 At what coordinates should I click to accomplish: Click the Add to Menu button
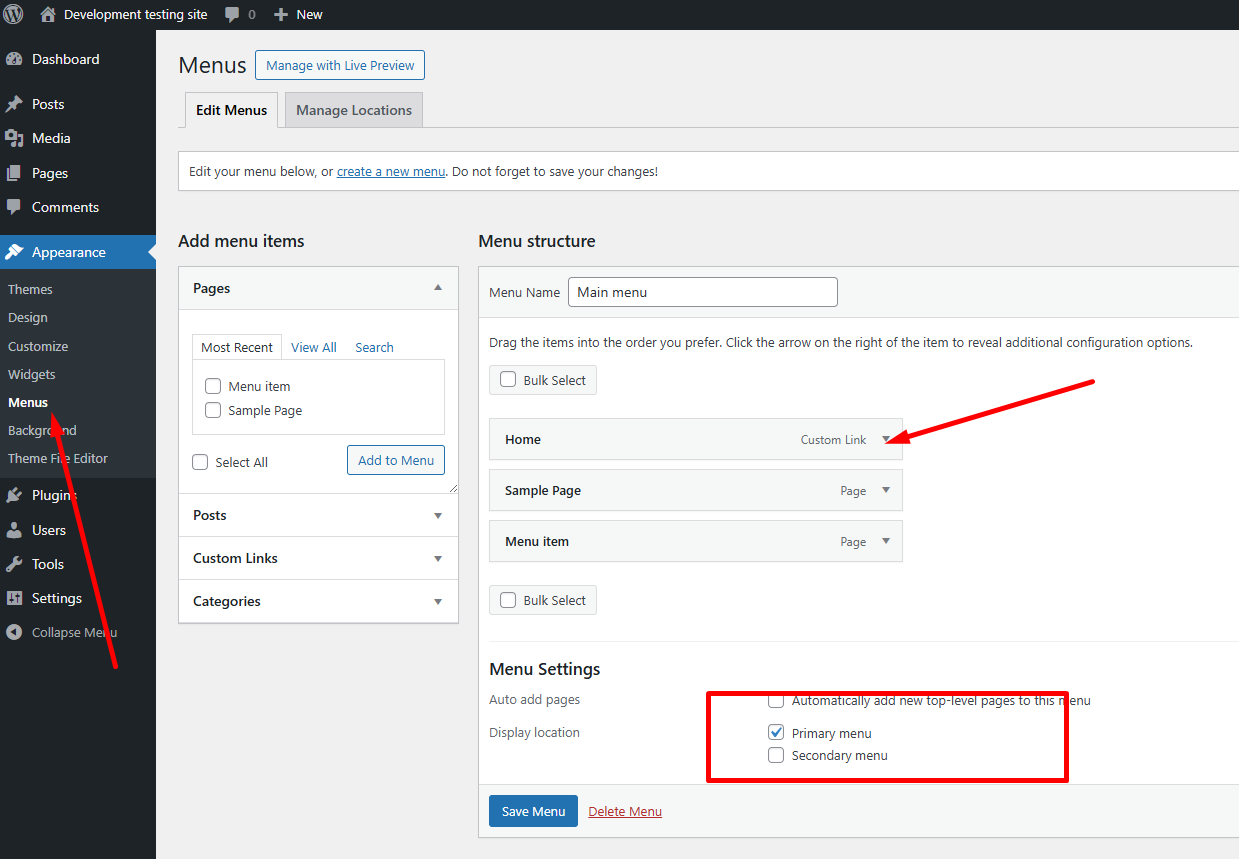[396, 460]
